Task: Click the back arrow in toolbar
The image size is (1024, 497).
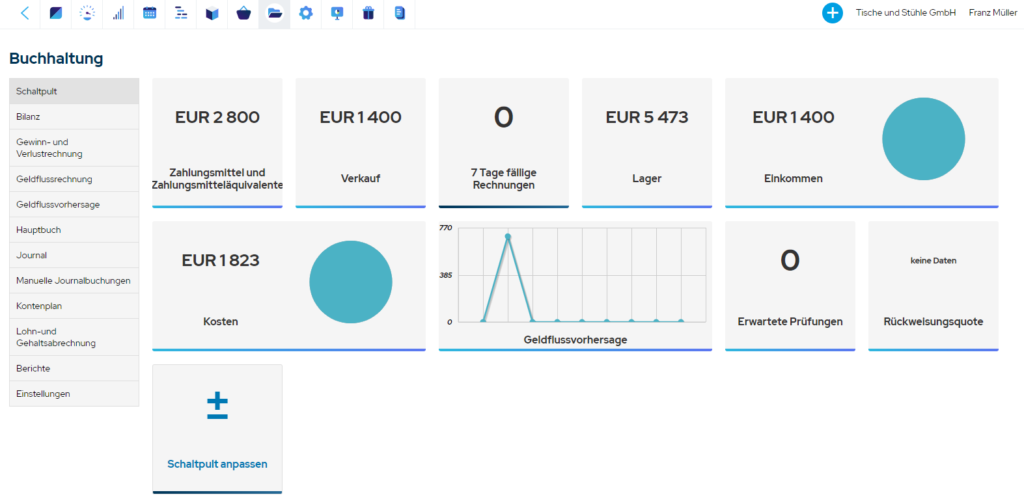Action: click(25, 13)
